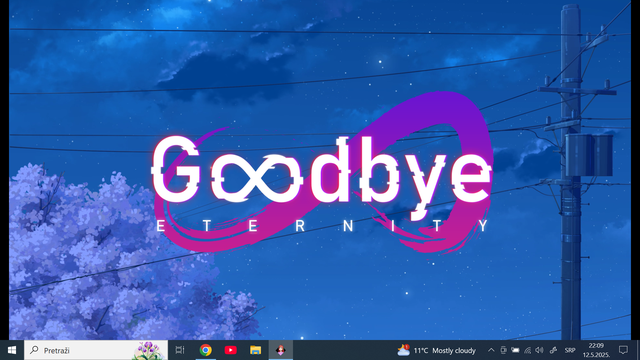This screenshot has height=360, width=640.
Task: Open the YouTube taskbar app
Action: pos(231,350)
